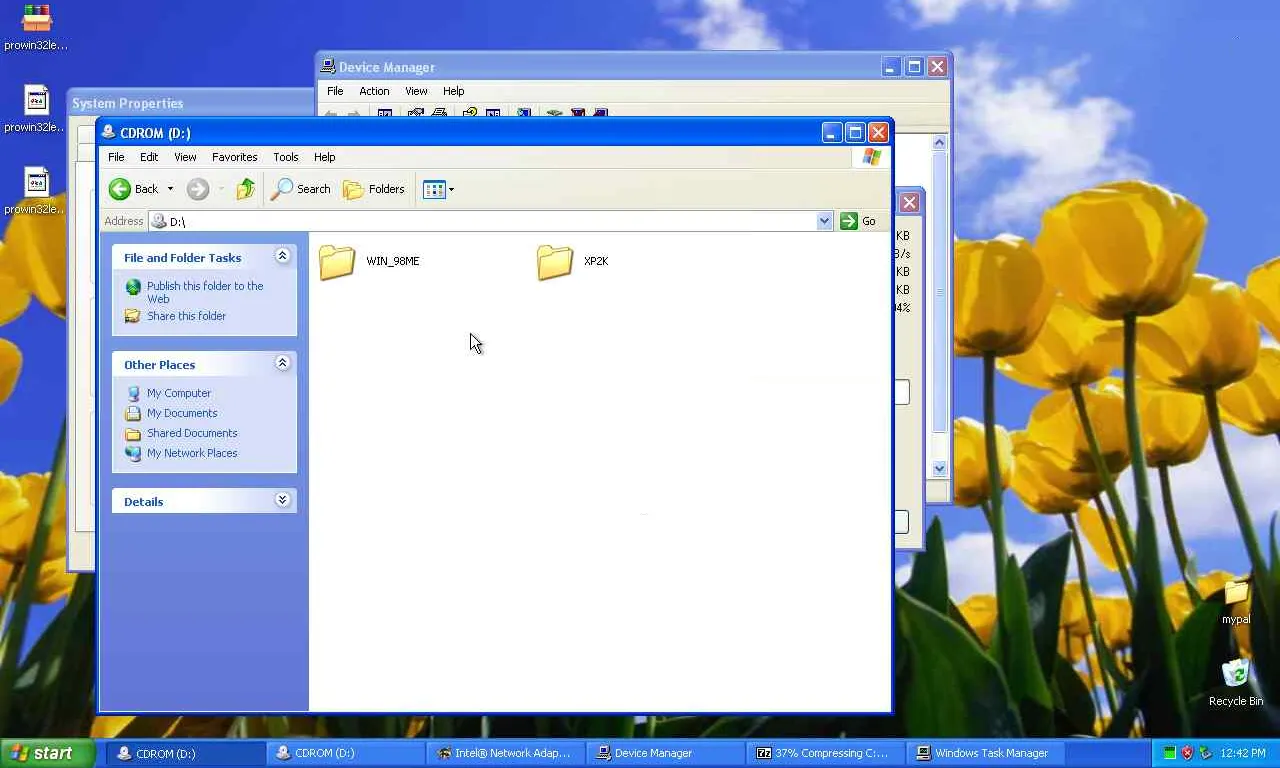Click the Go button beside address bar

coord(859,221)
